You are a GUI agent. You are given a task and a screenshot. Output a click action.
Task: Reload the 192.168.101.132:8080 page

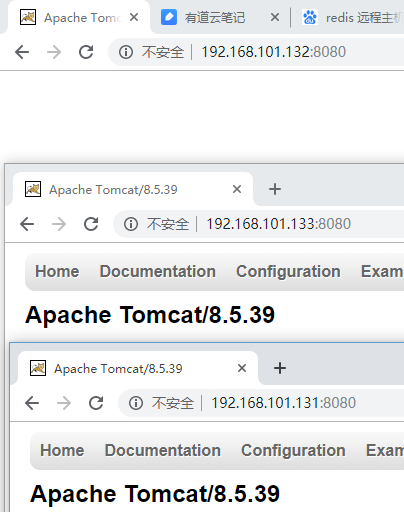click(x=86, y=52)
